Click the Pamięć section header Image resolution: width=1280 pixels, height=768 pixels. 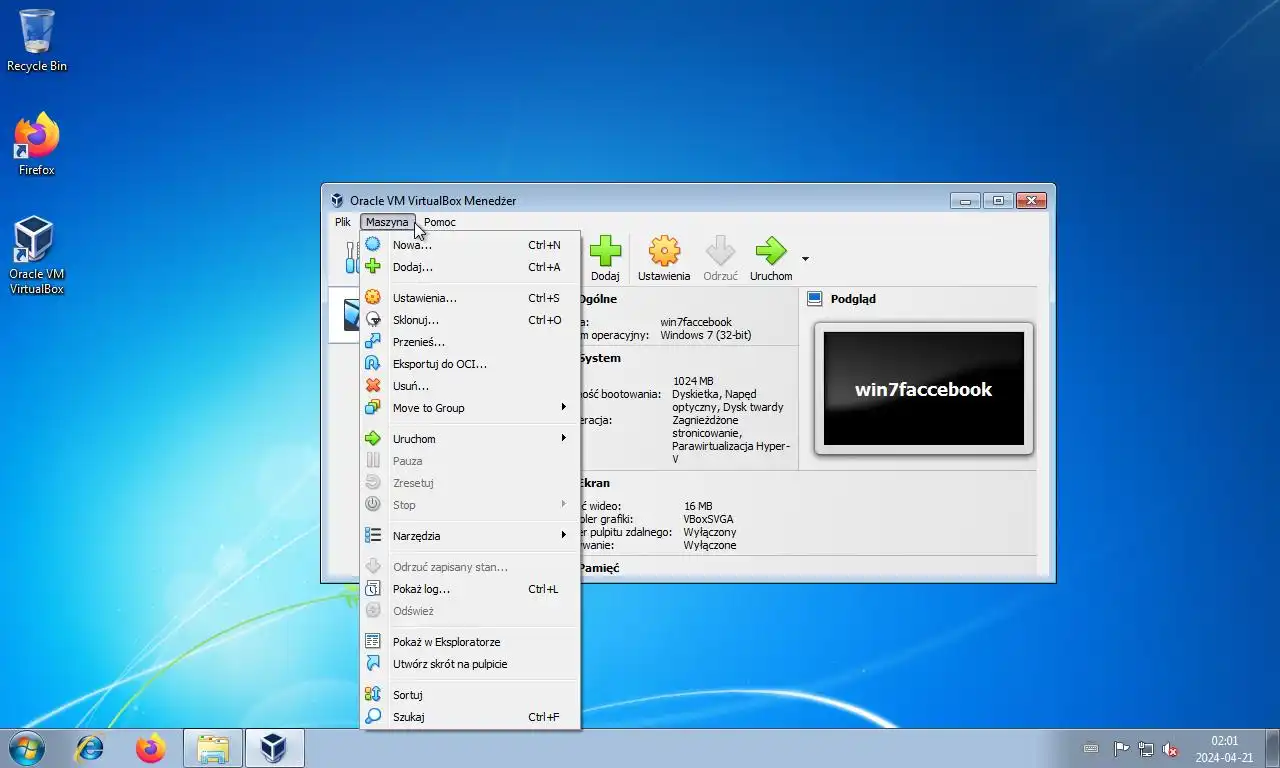tap(599, 568)
